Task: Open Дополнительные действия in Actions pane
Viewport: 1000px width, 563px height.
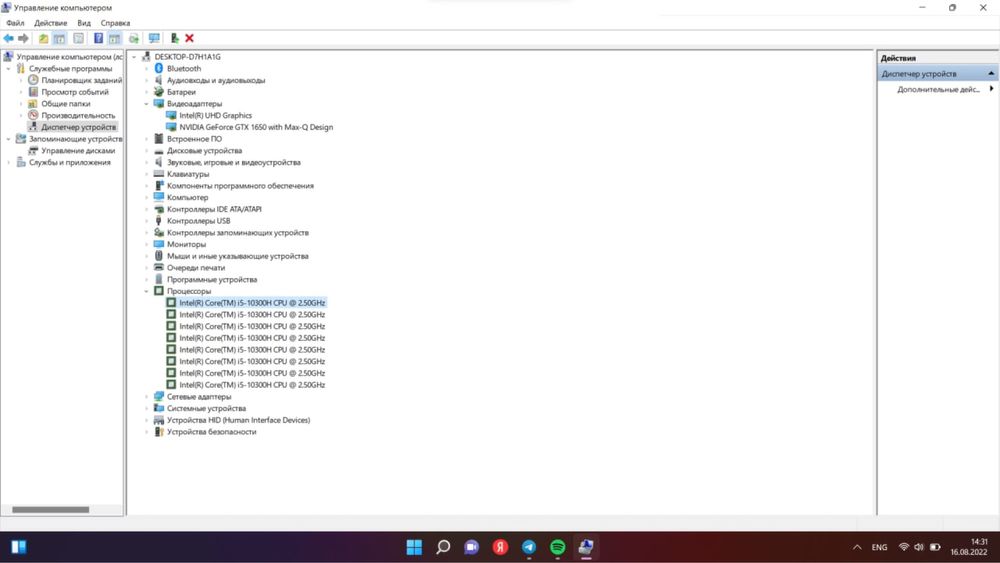Action: 938,89
